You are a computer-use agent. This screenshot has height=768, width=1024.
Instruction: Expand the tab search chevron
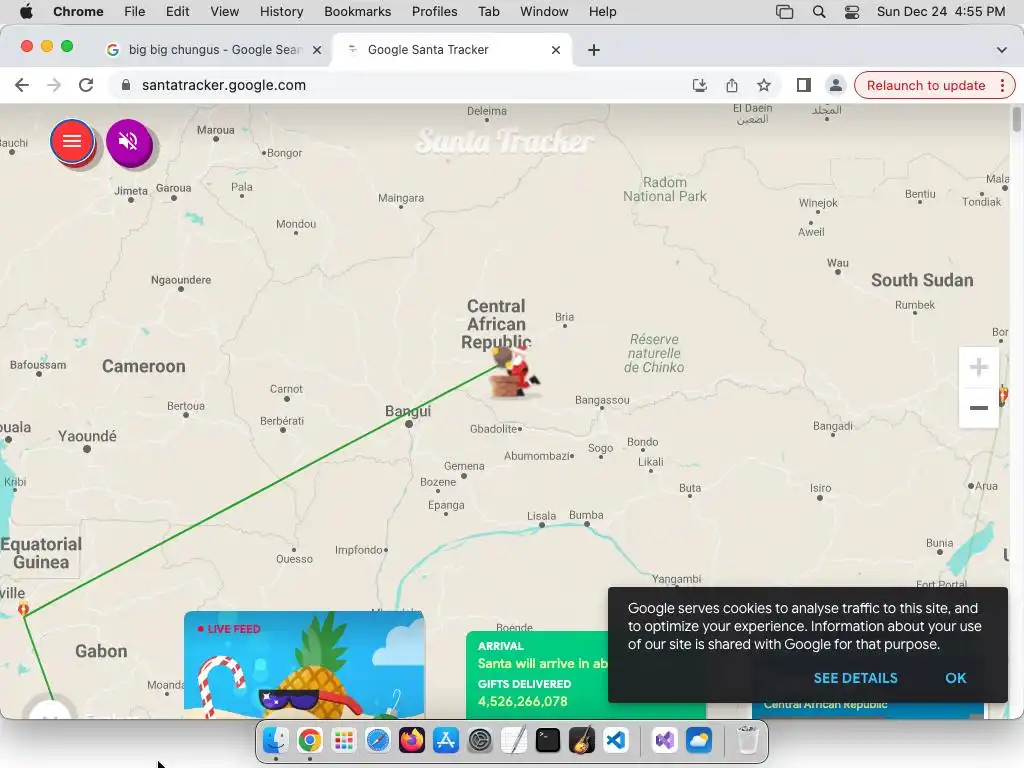(1001, 50)
